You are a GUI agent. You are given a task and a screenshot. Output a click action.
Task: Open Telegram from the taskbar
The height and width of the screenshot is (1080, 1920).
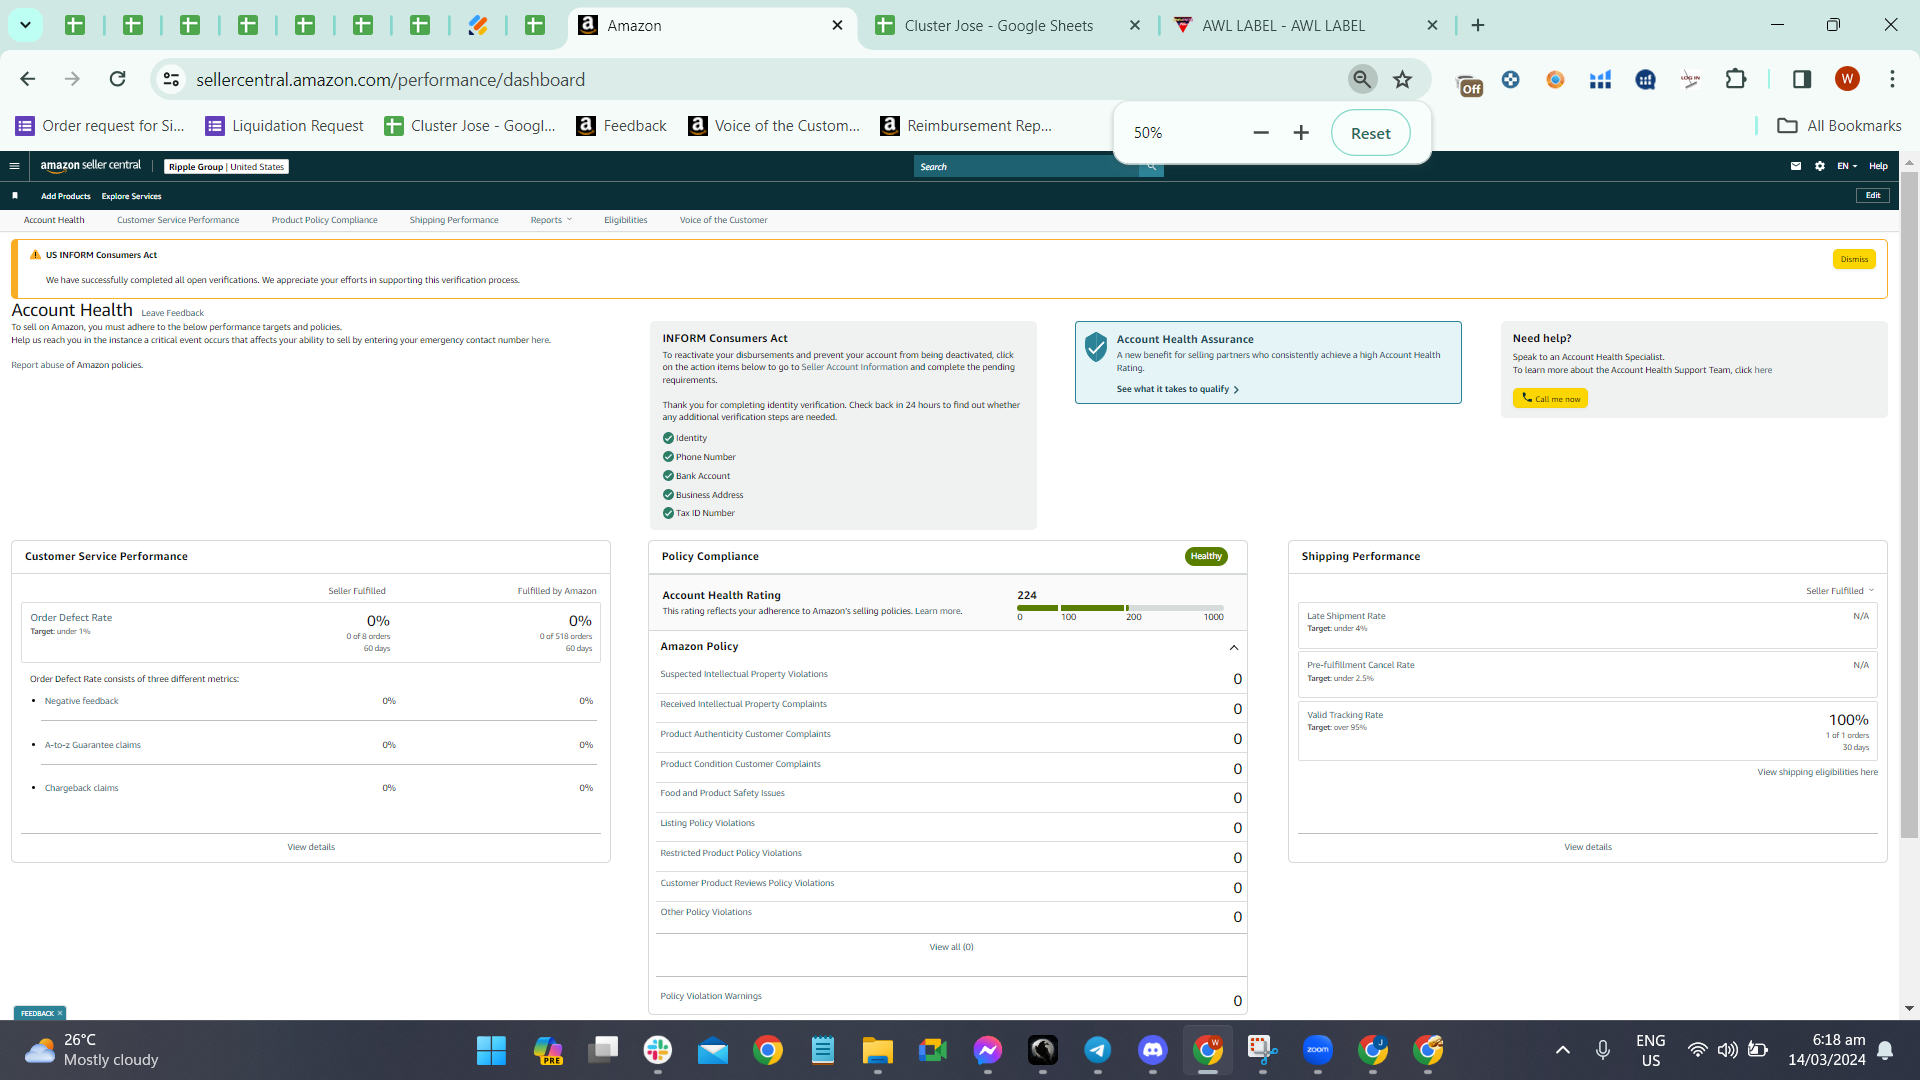point(1098,1050)
